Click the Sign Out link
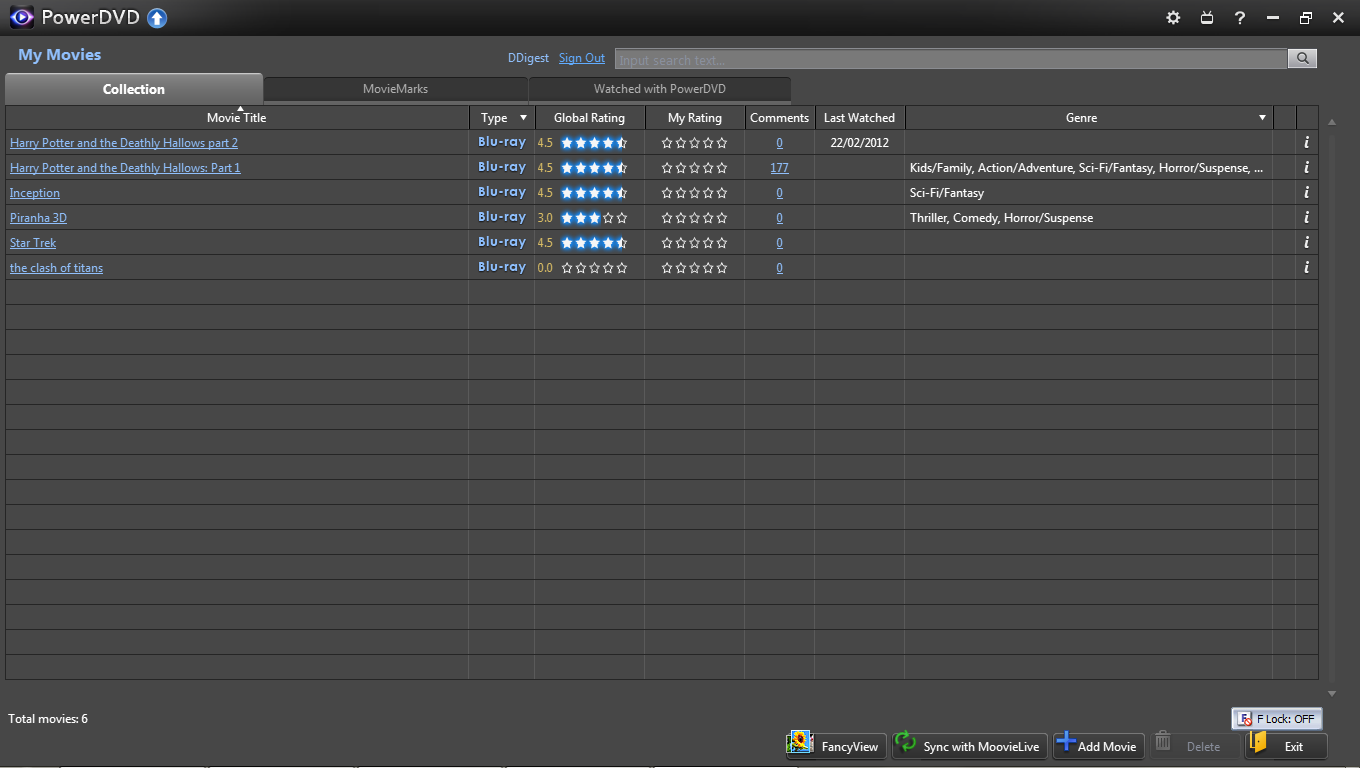This screenshot has width=1360, height=768. pyautogui.click(x=581, y=59)
